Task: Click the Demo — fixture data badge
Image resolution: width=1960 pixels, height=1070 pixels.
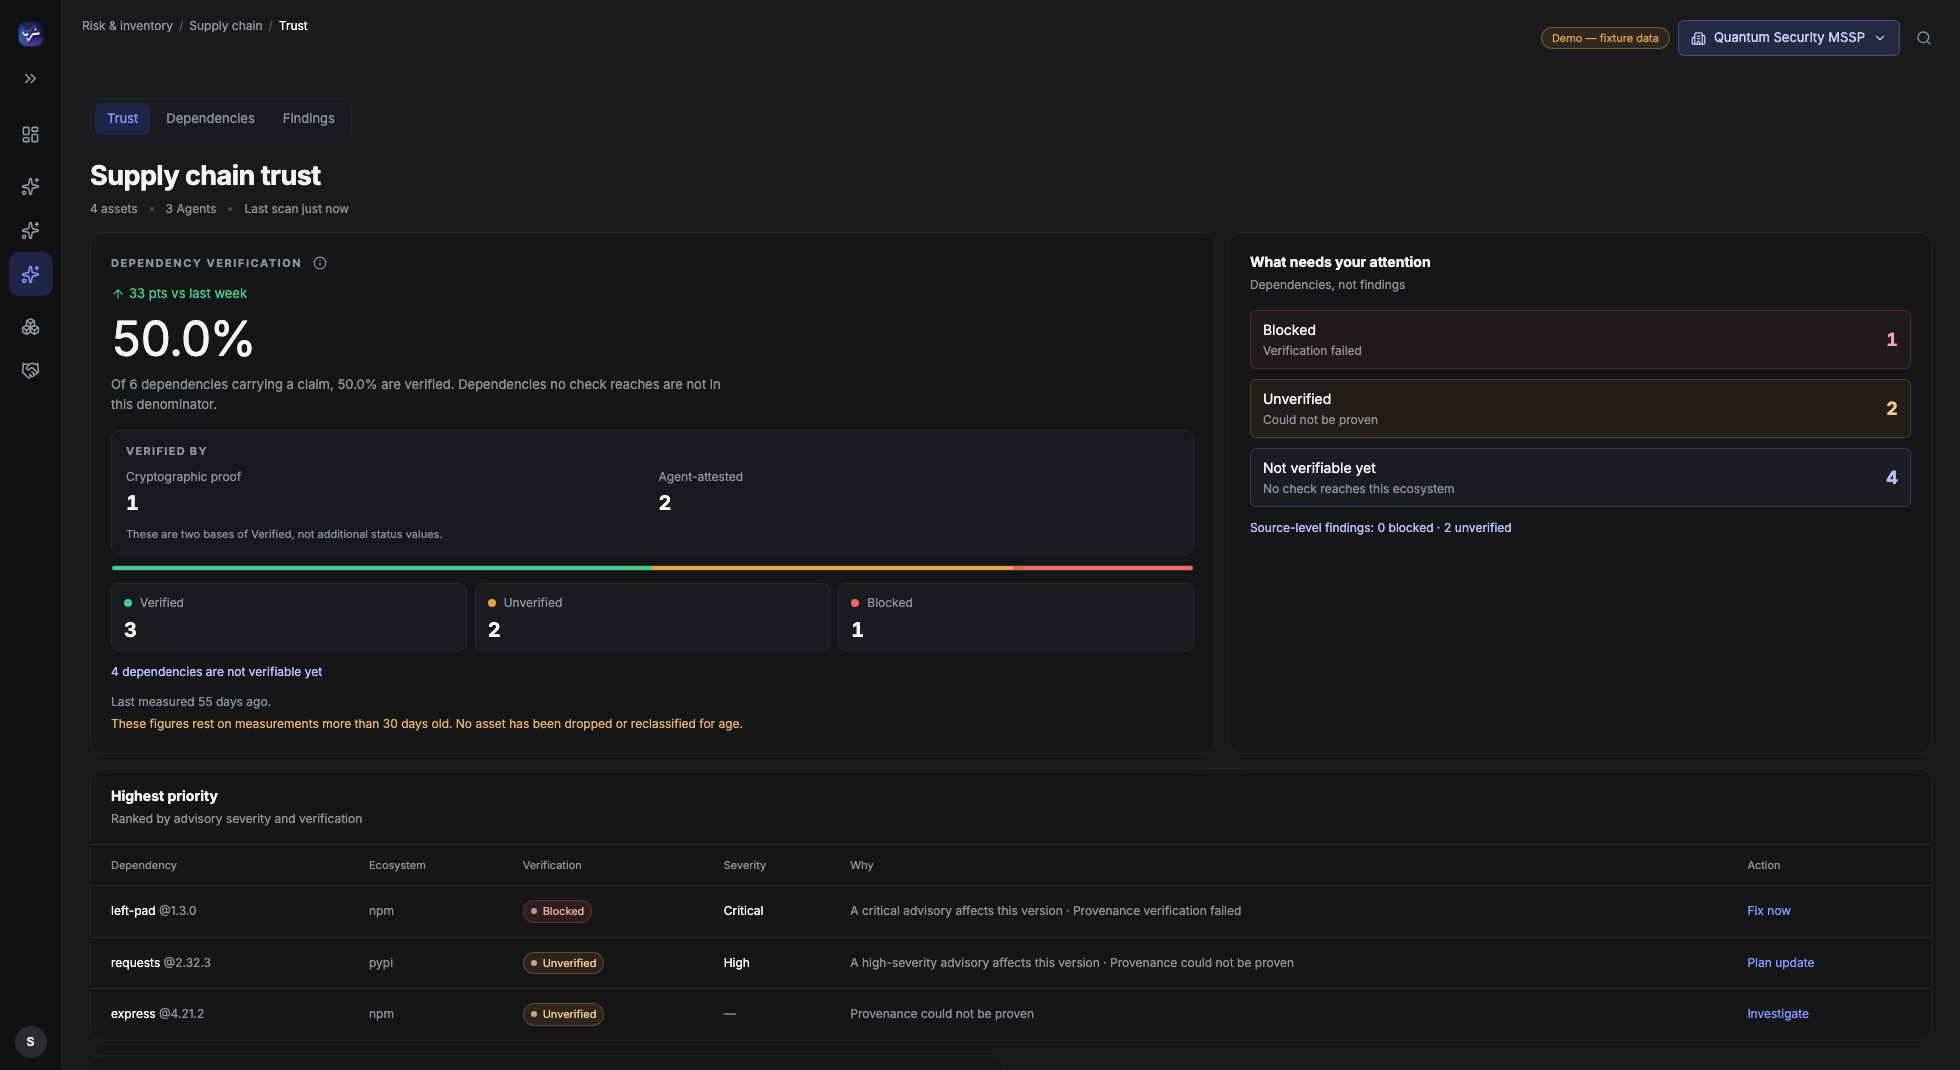Action: (x=1605, y=38)
